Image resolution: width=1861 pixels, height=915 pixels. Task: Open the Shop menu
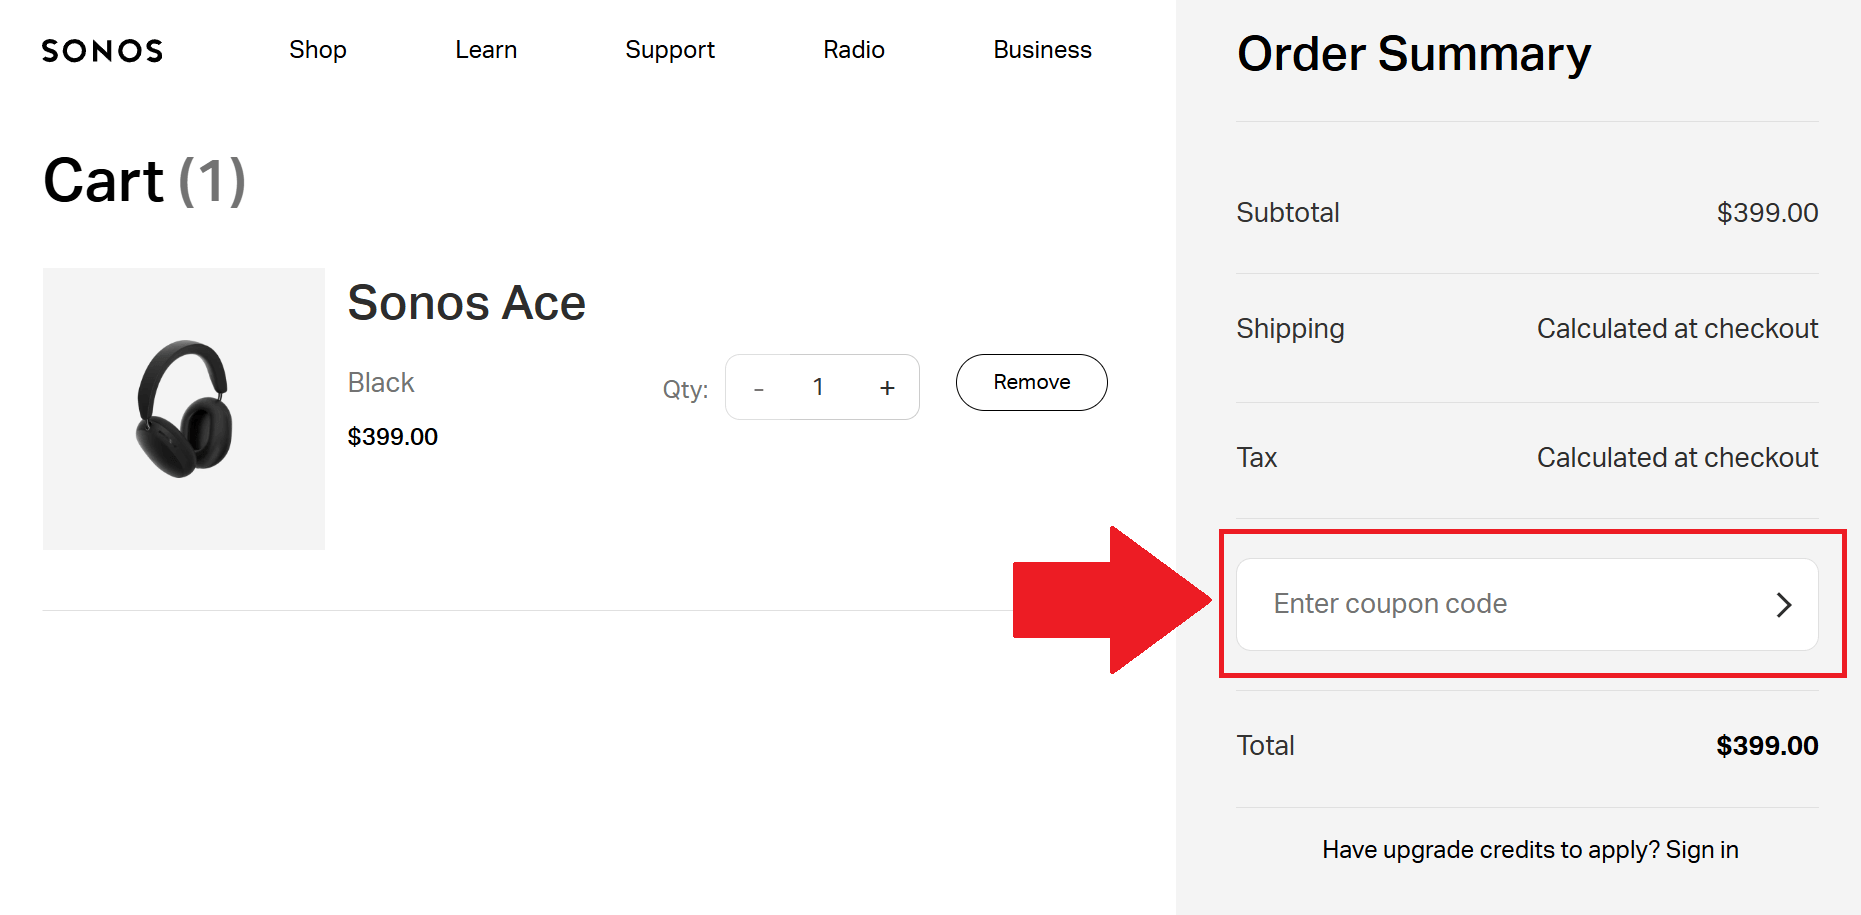(318, 50)
